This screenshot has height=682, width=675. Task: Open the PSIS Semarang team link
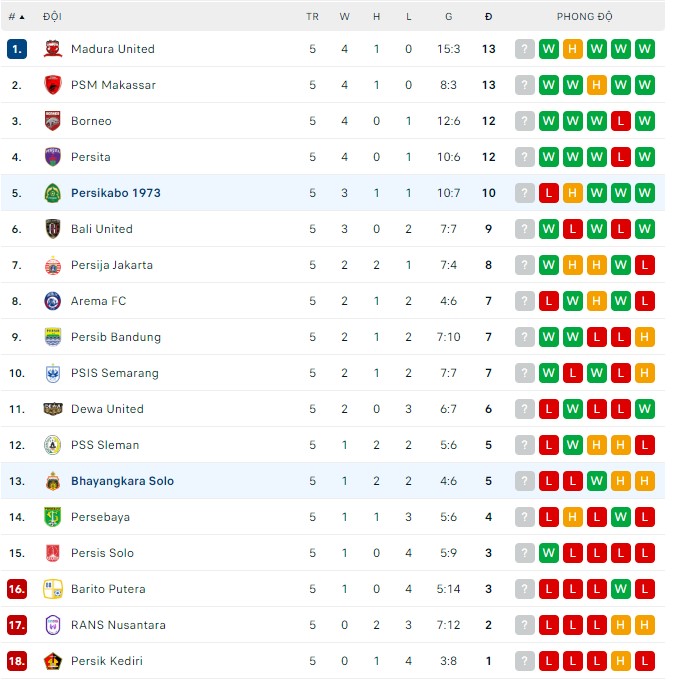click(114, 373)
